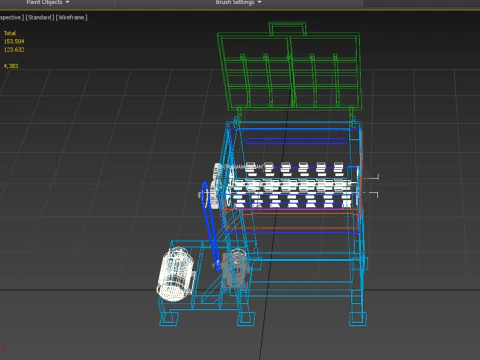Click the Total statistics label
This screenshot has height=360, width=480.
10,33
